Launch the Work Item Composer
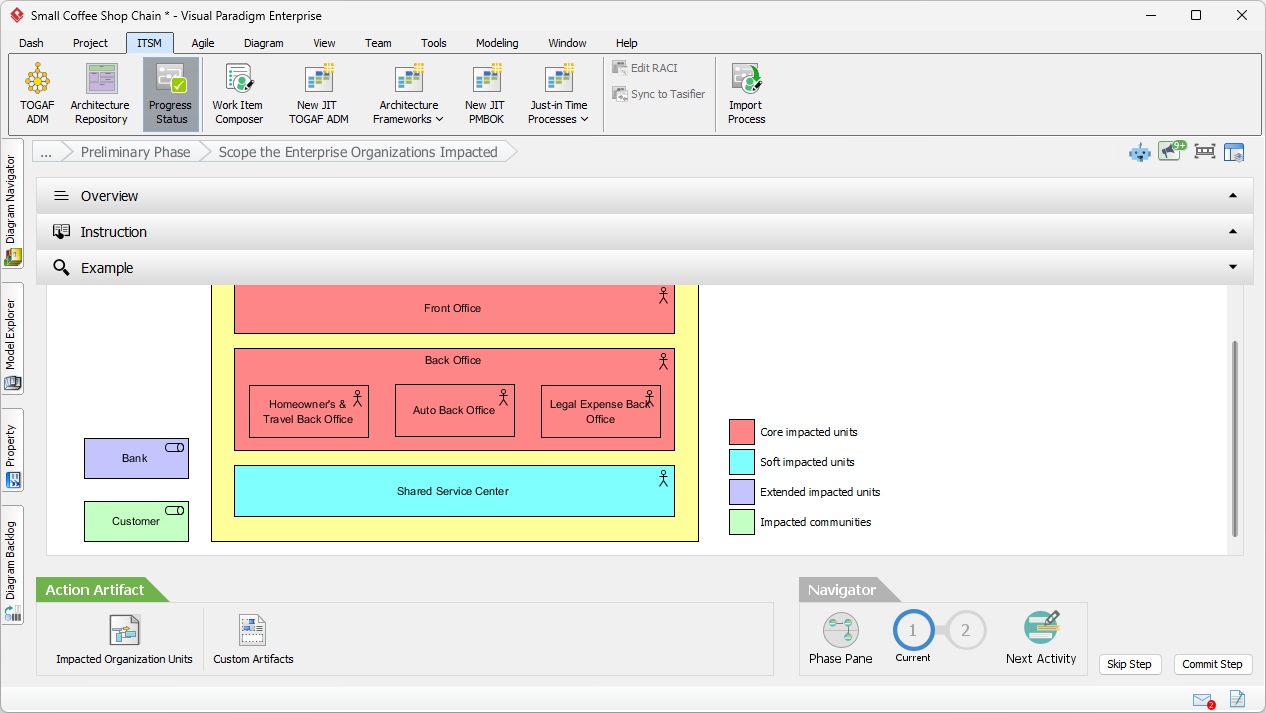The height and width of the screenshot is (713, 1266). tap(238, 93)
